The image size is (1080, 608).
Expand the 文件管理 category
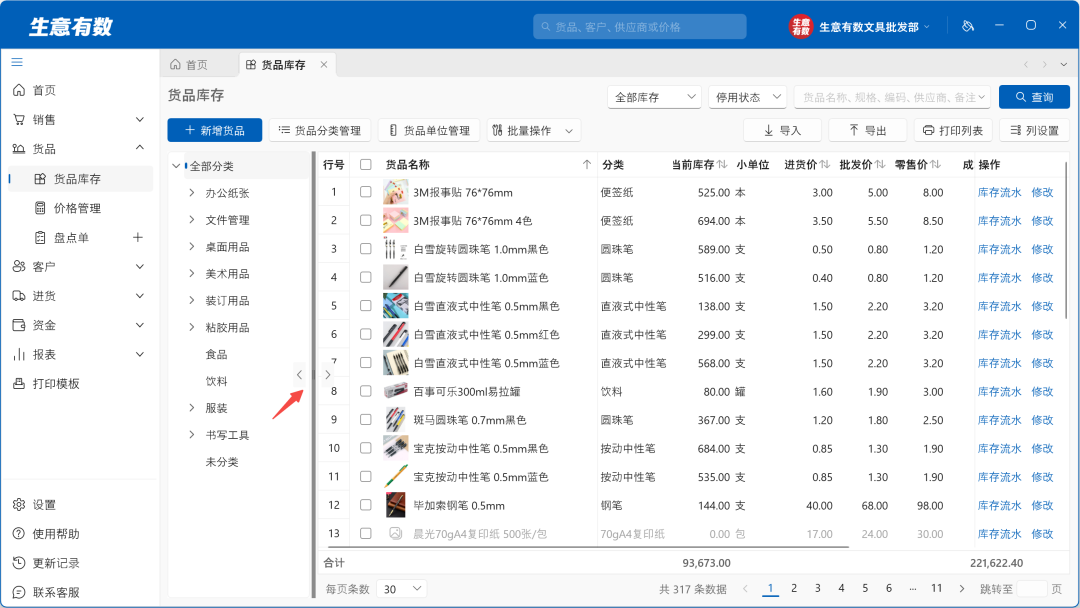pos(191,220)
